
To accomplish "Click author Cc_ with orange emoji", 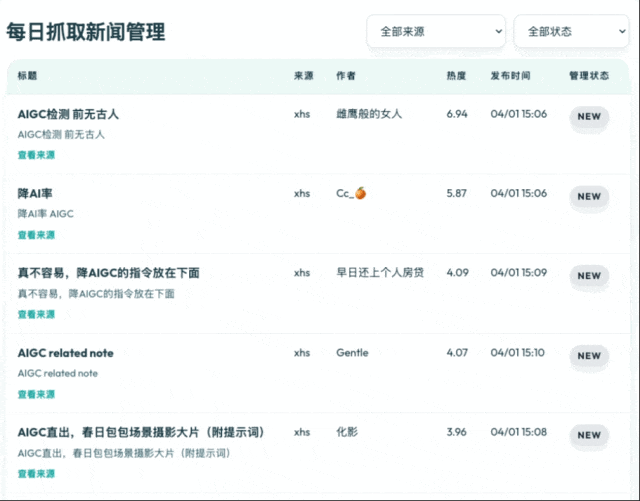I will coord(351,193).
